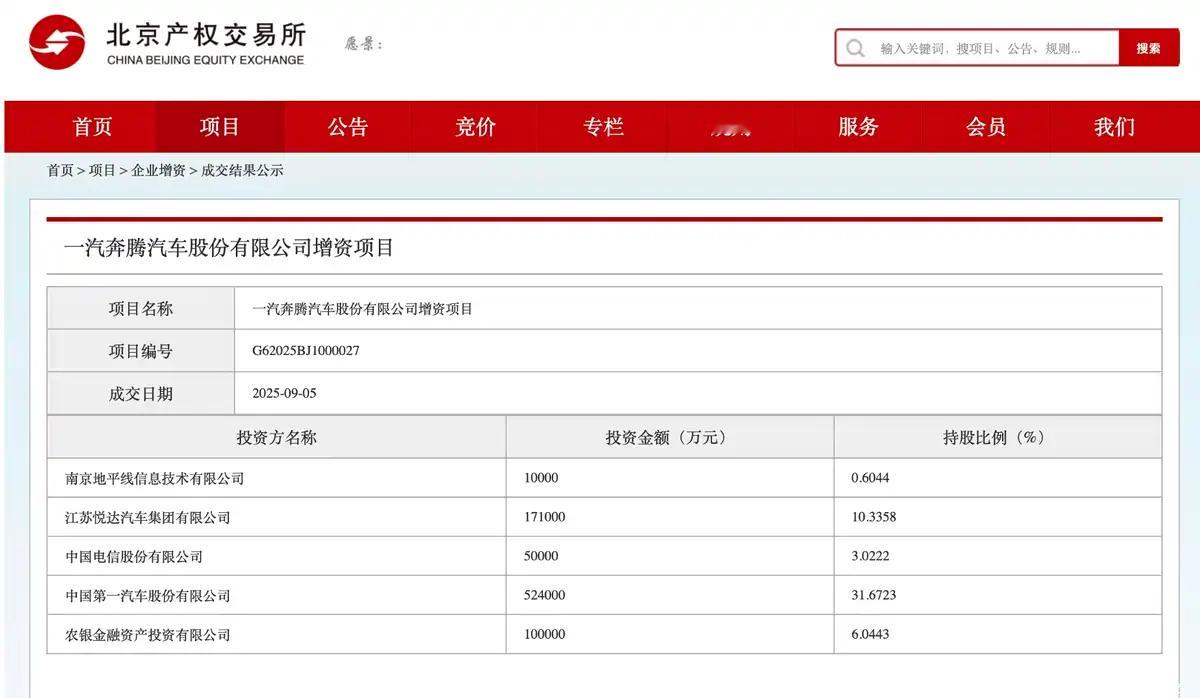1200x698 pixels.
Task: Open the 我们 navigation tab
Action: (x=1114, y=127)
